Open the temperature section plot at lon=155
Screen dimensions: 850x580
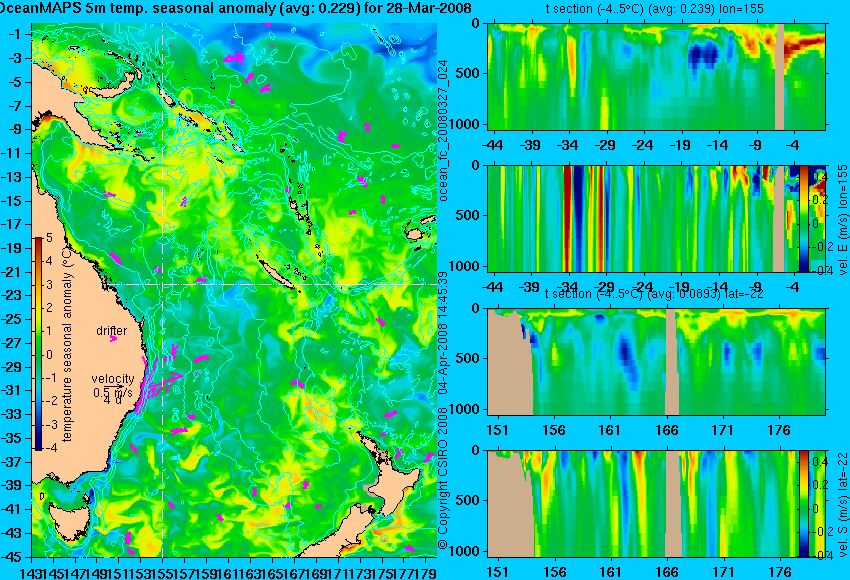click(x=657, y=76)
